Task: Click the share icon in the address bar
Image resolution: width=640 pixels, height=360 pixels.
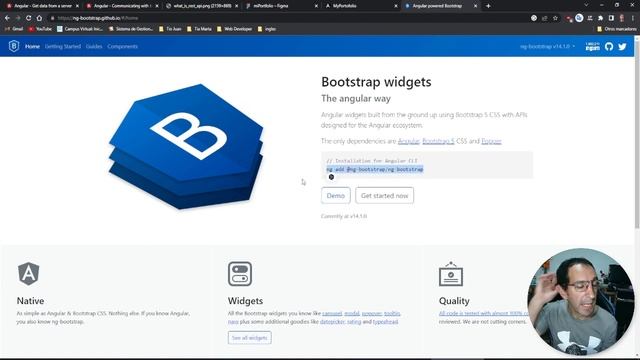Action: tap(544, 18)
